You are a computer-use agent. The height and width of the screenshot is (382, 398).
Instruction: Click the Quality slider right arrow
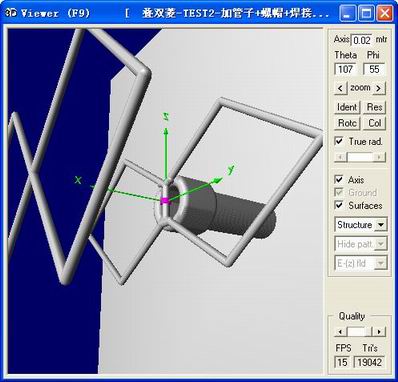379,332
